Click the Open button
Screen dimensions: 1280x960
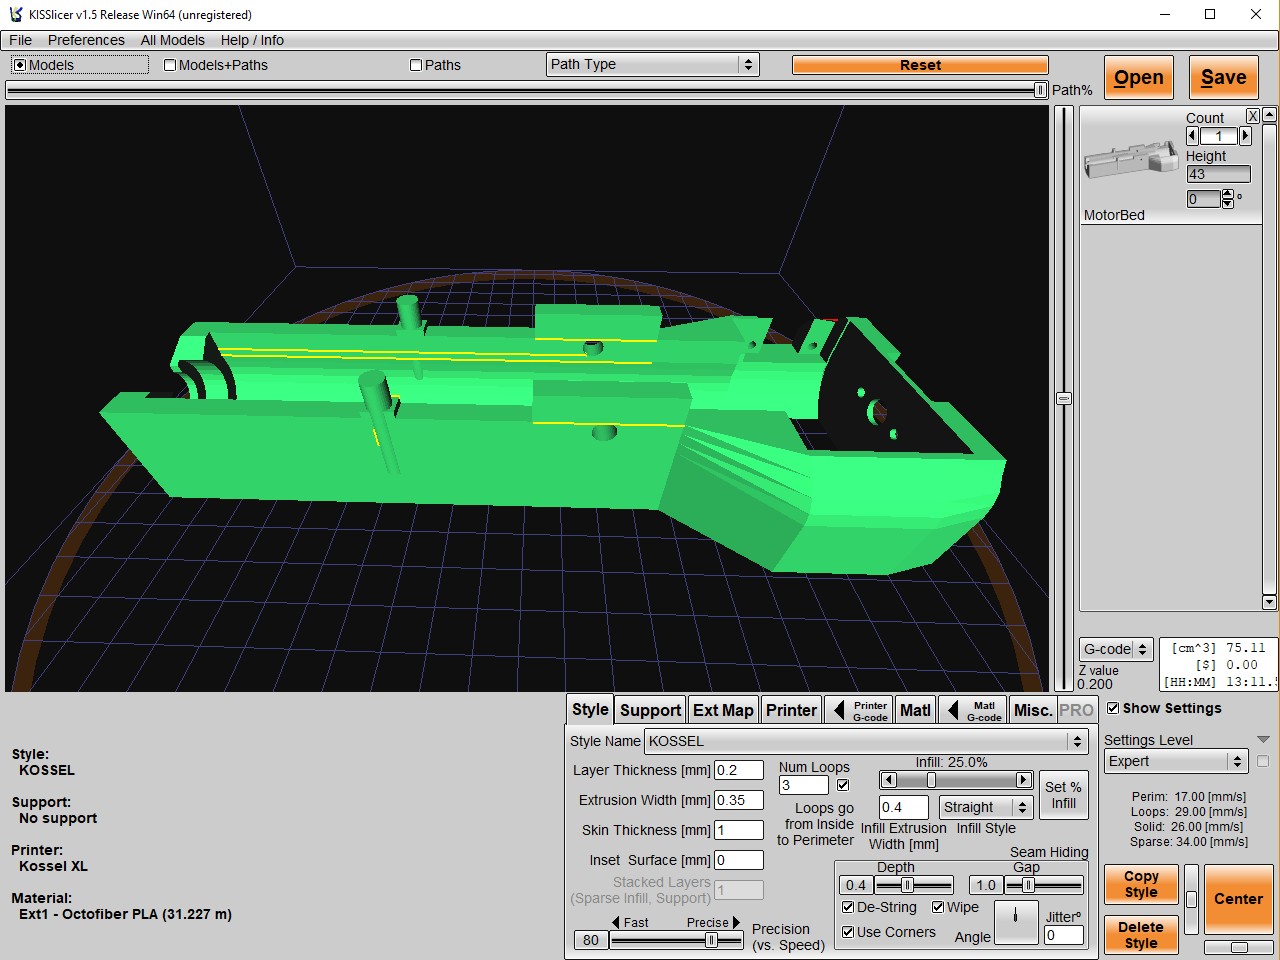point(1139,77)
